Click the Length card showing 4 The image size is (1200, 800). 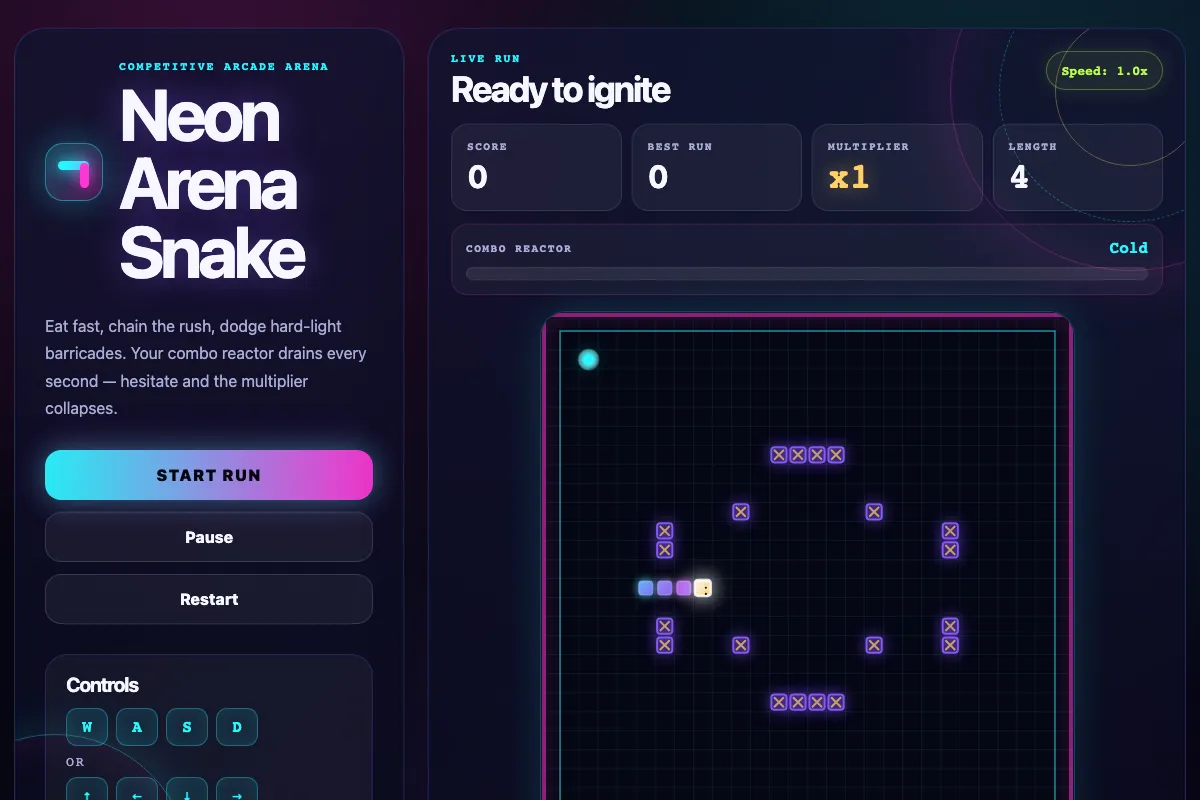(x=1078, y=167)
